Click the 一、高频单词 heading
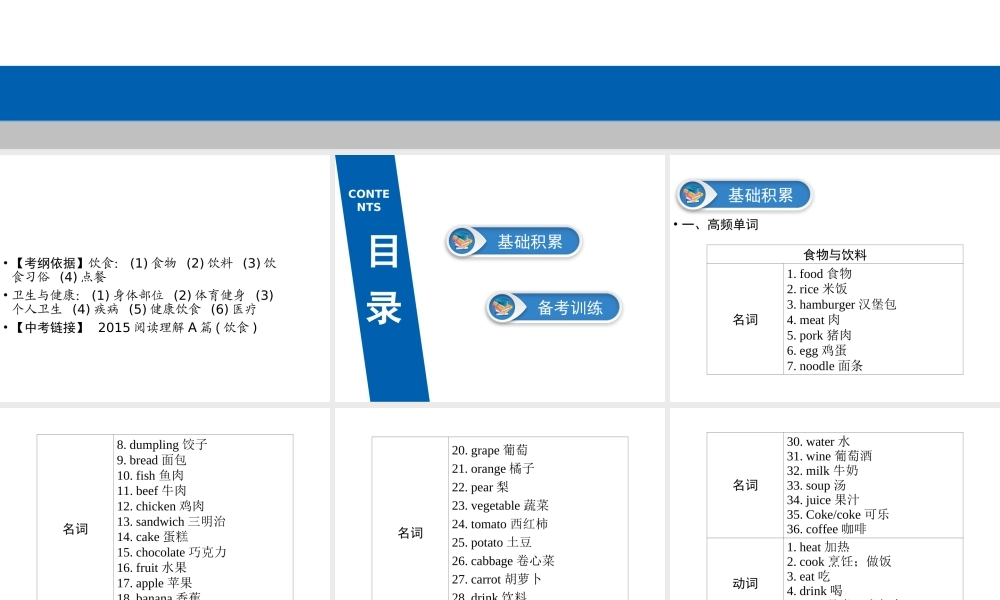 (720, 224)
